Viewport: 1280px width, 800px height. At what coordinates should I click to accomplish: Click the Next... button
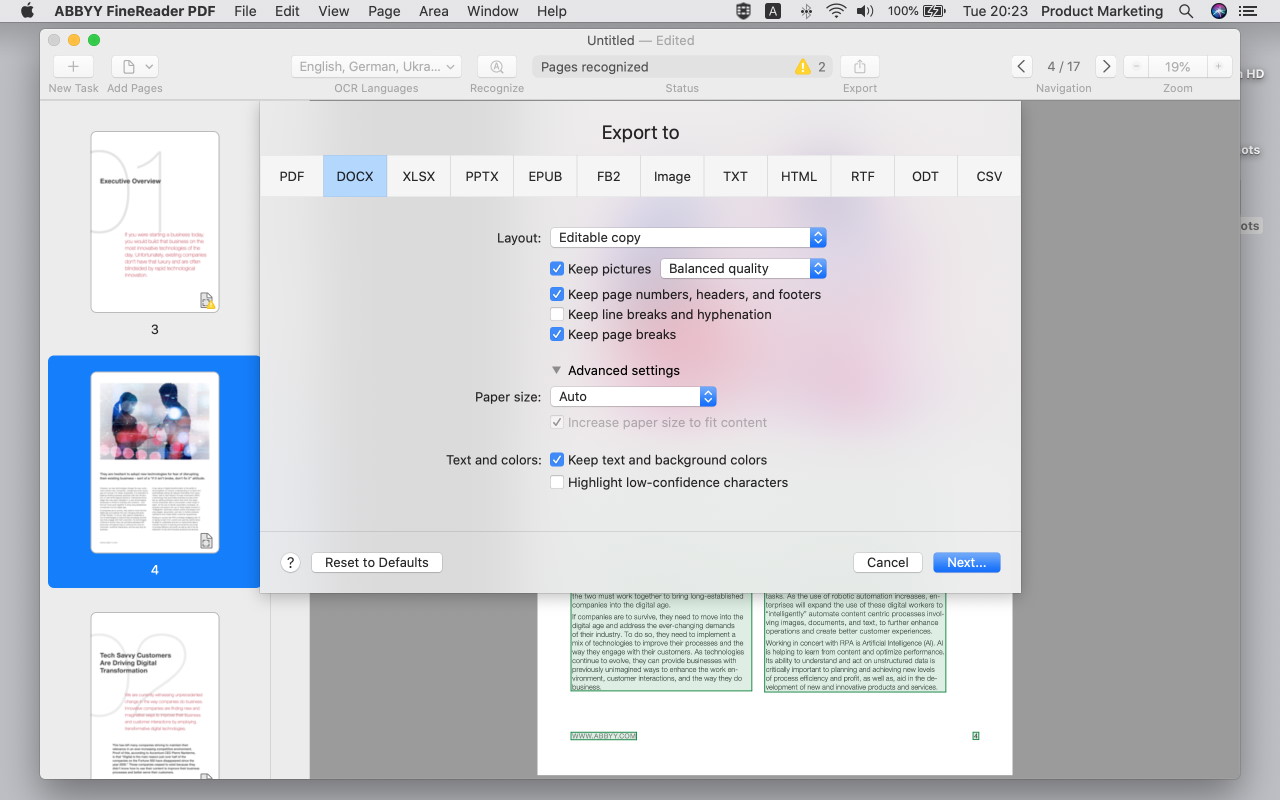tap(966, 562)
